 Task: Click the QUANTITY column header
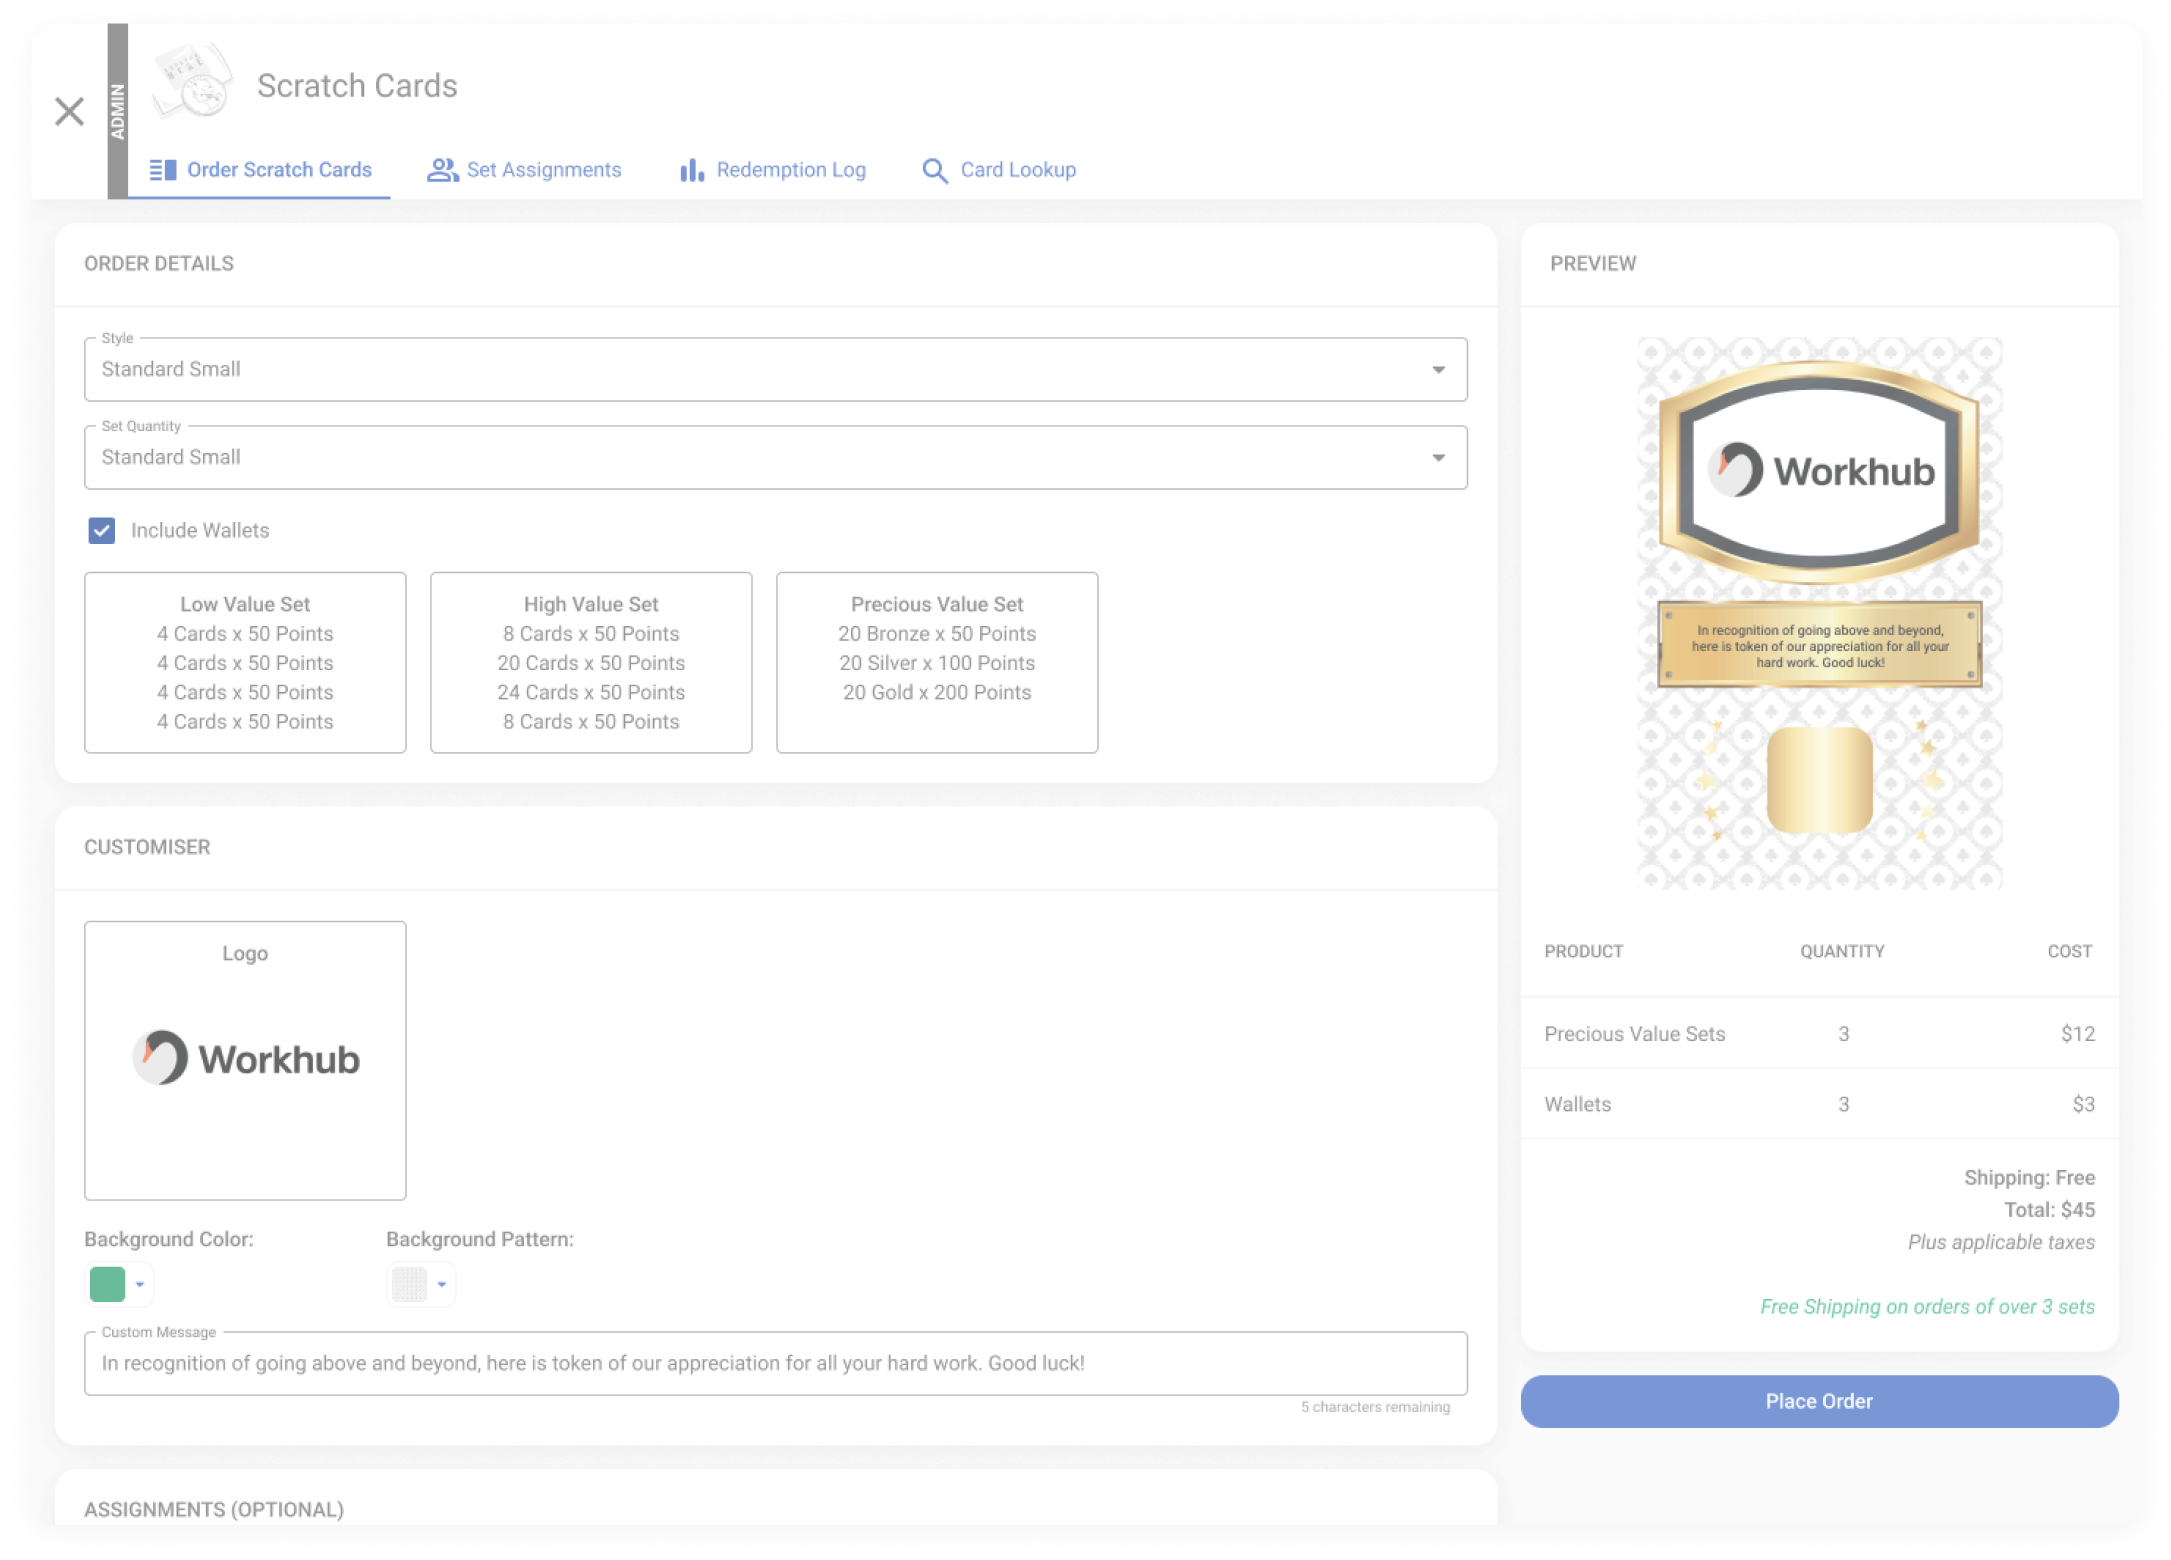click(1842, 951)
